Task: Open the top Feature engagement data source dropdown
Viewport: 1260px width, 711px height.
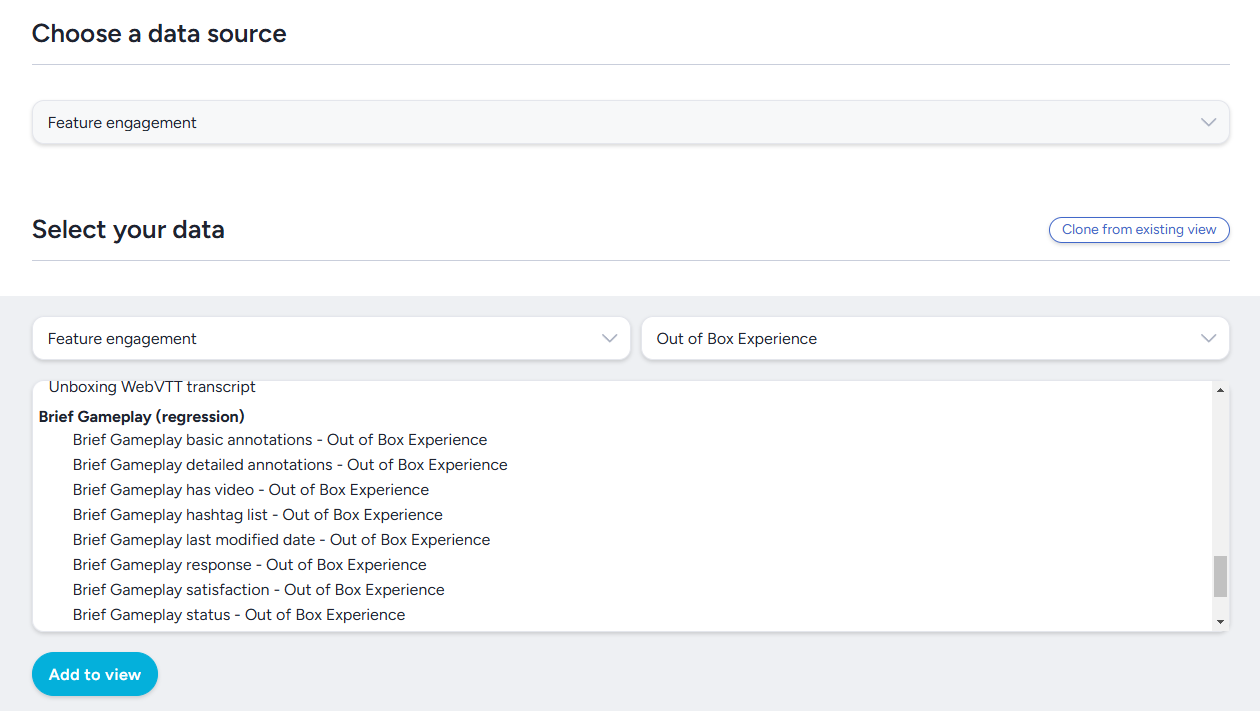Action: (630, 122)
